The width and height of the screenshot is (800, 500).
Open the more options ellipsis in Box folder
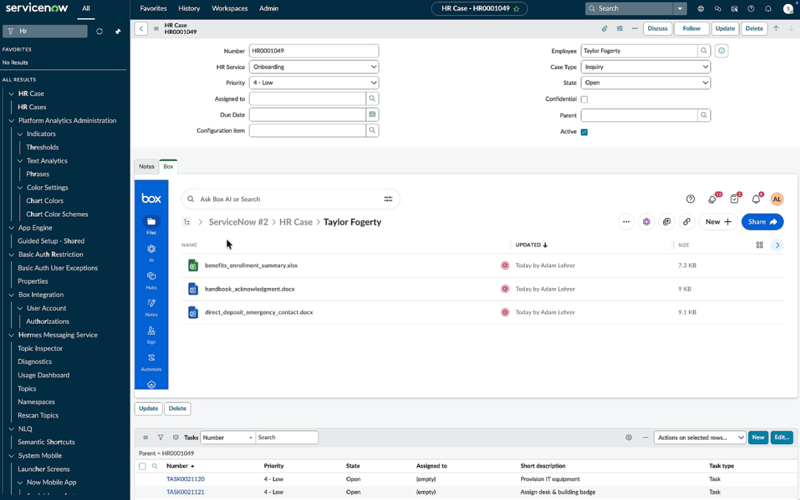(x=626, y=222)
